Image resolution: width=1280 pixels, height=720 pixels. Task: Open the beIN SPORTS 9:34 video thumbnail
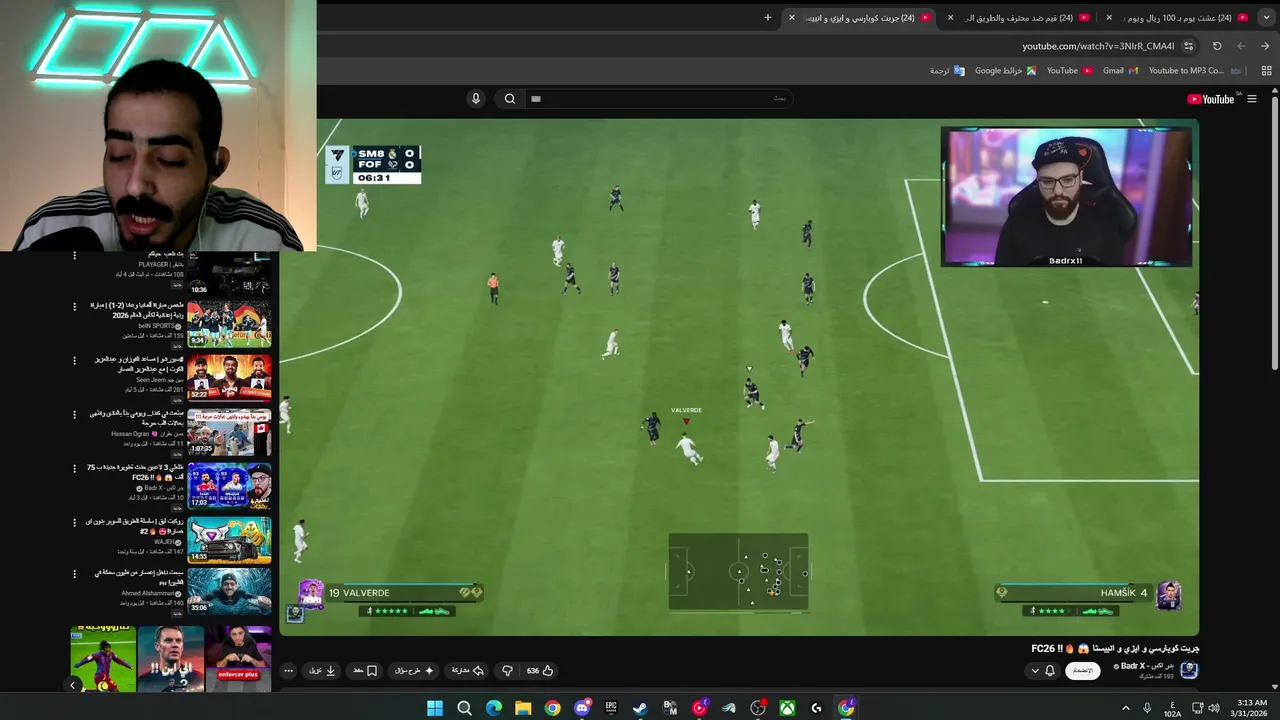[229, 324]
